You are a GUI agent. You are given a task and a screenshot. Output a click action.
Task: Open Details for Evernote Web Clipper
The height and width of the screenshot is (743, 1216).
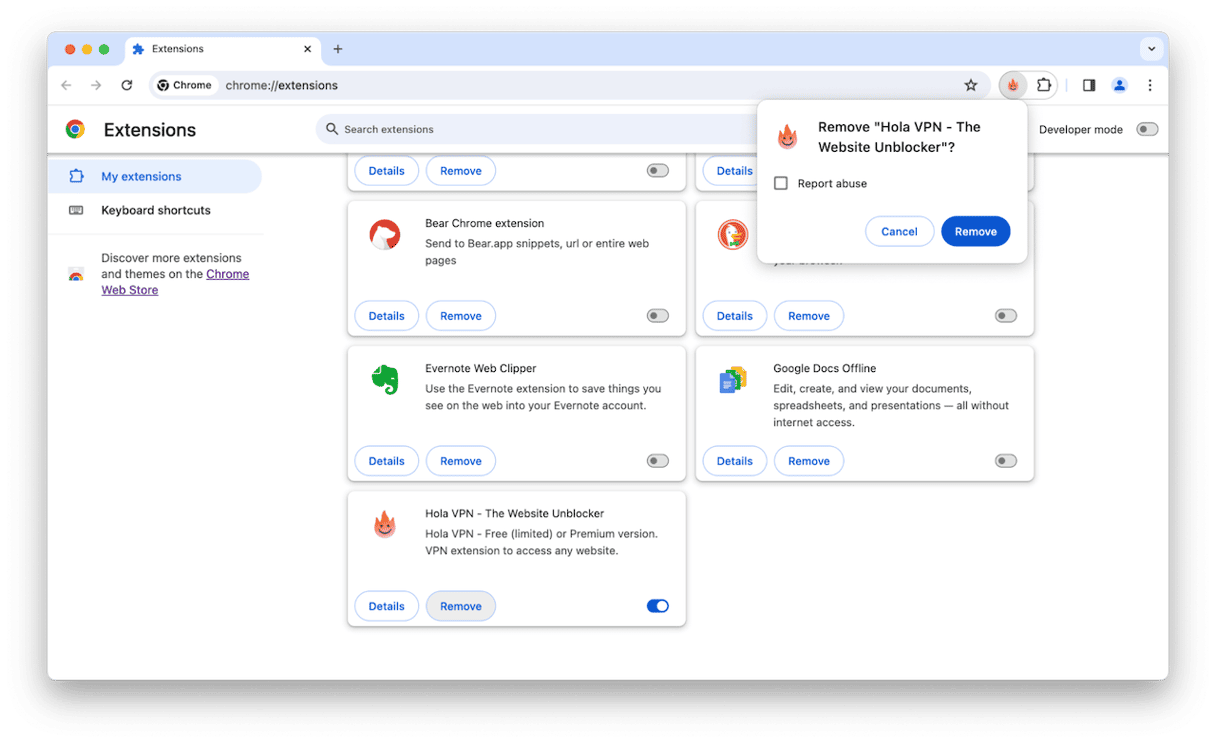(386, 461)
